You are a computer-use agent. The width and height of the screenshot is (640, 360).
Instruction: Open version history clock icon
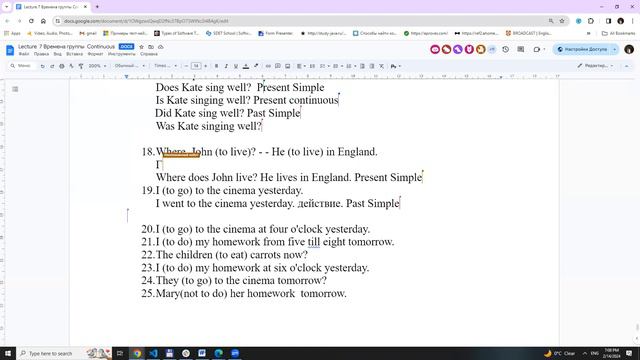(506, 49)
